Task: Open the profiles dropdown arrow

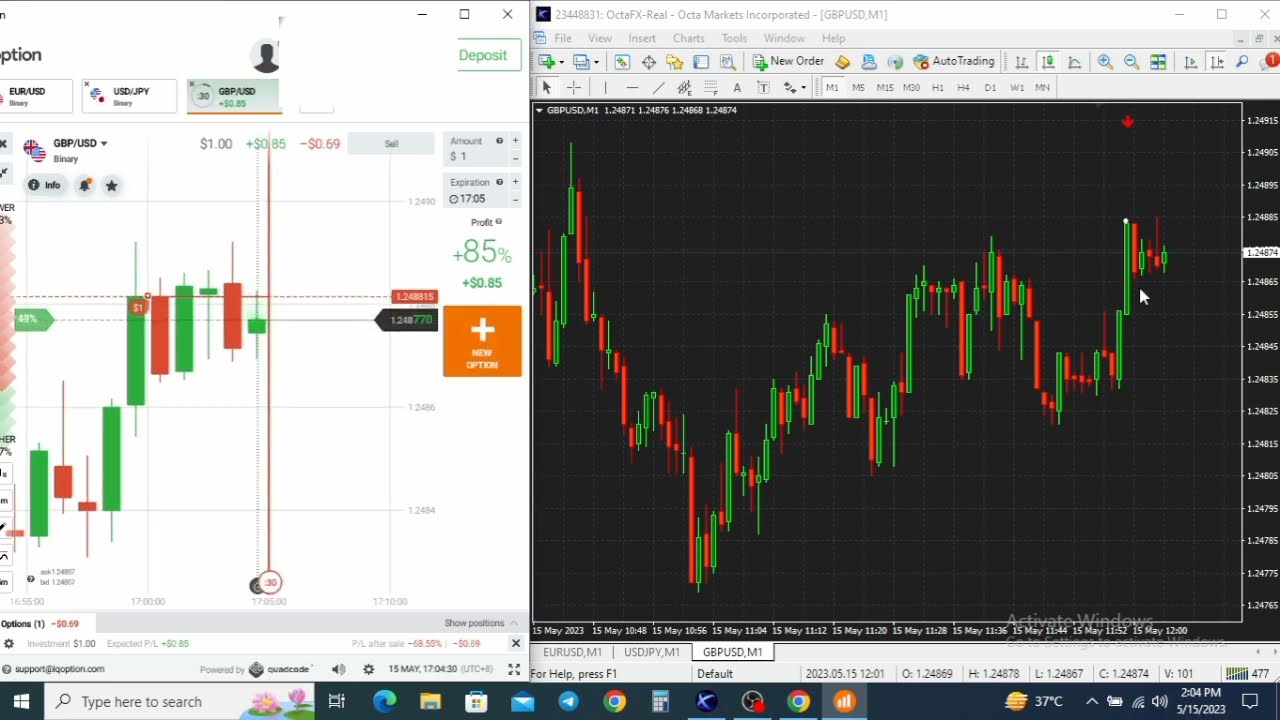Action: click(596, 62)
